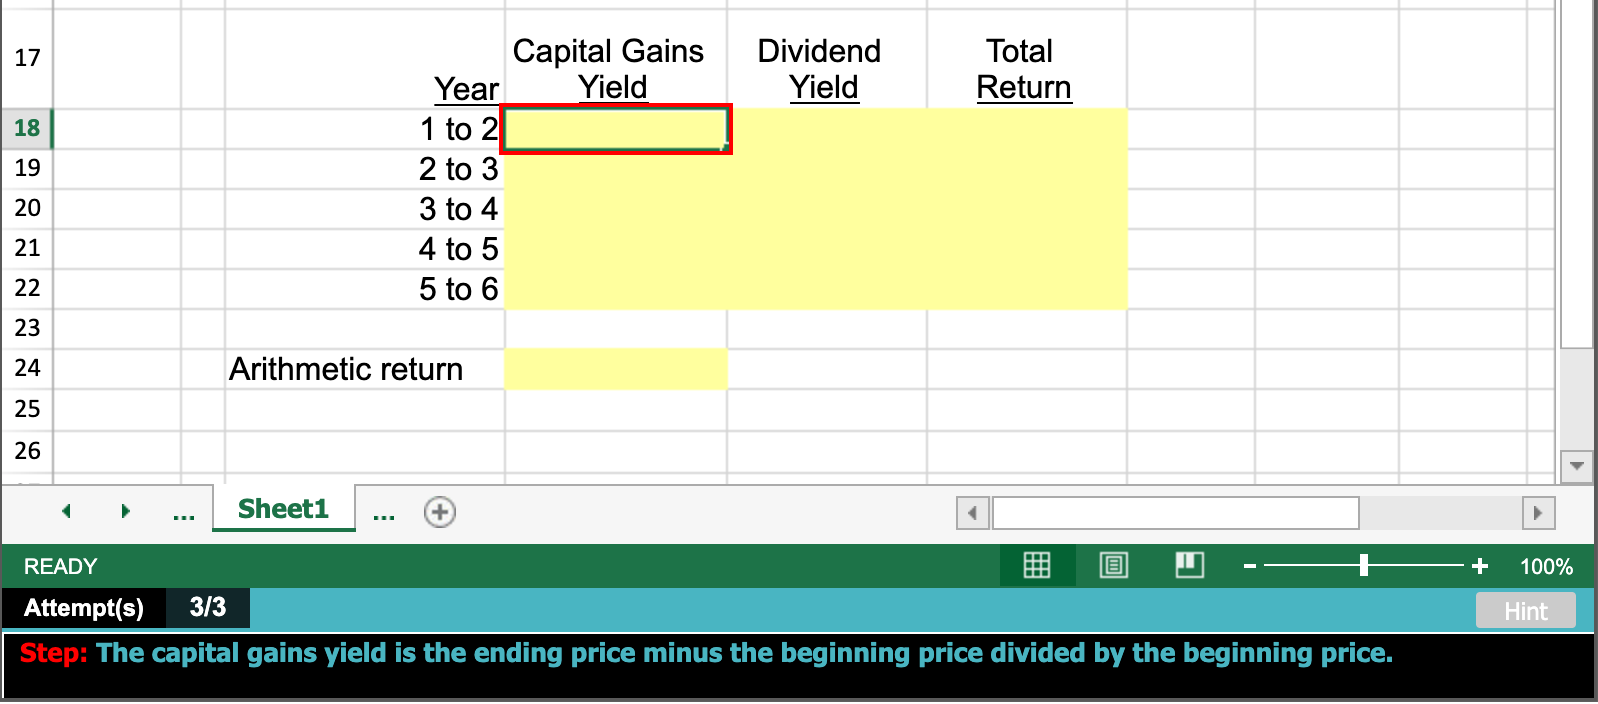
Task: Switch to the Sheet1 tab
Action: click(x=283, y=510)
